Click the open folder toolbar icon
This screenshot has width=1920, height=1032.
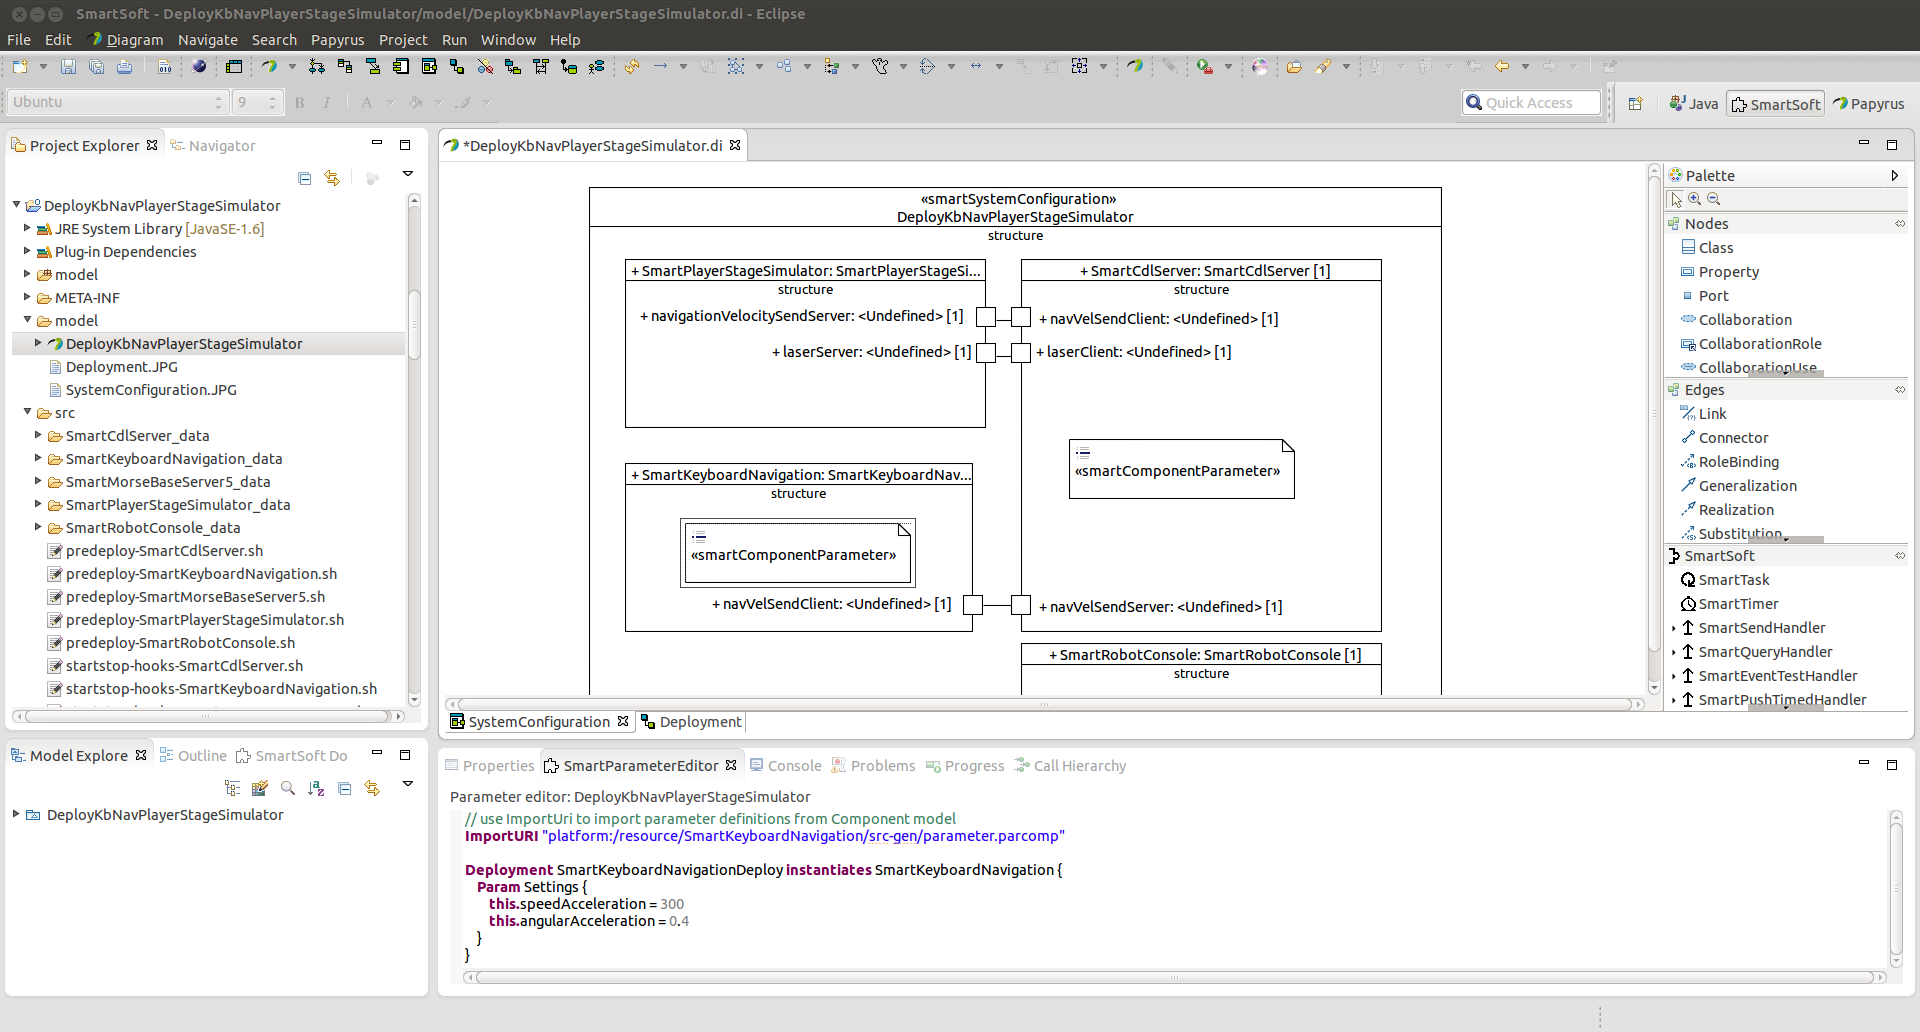click(x=1294, y=66)
